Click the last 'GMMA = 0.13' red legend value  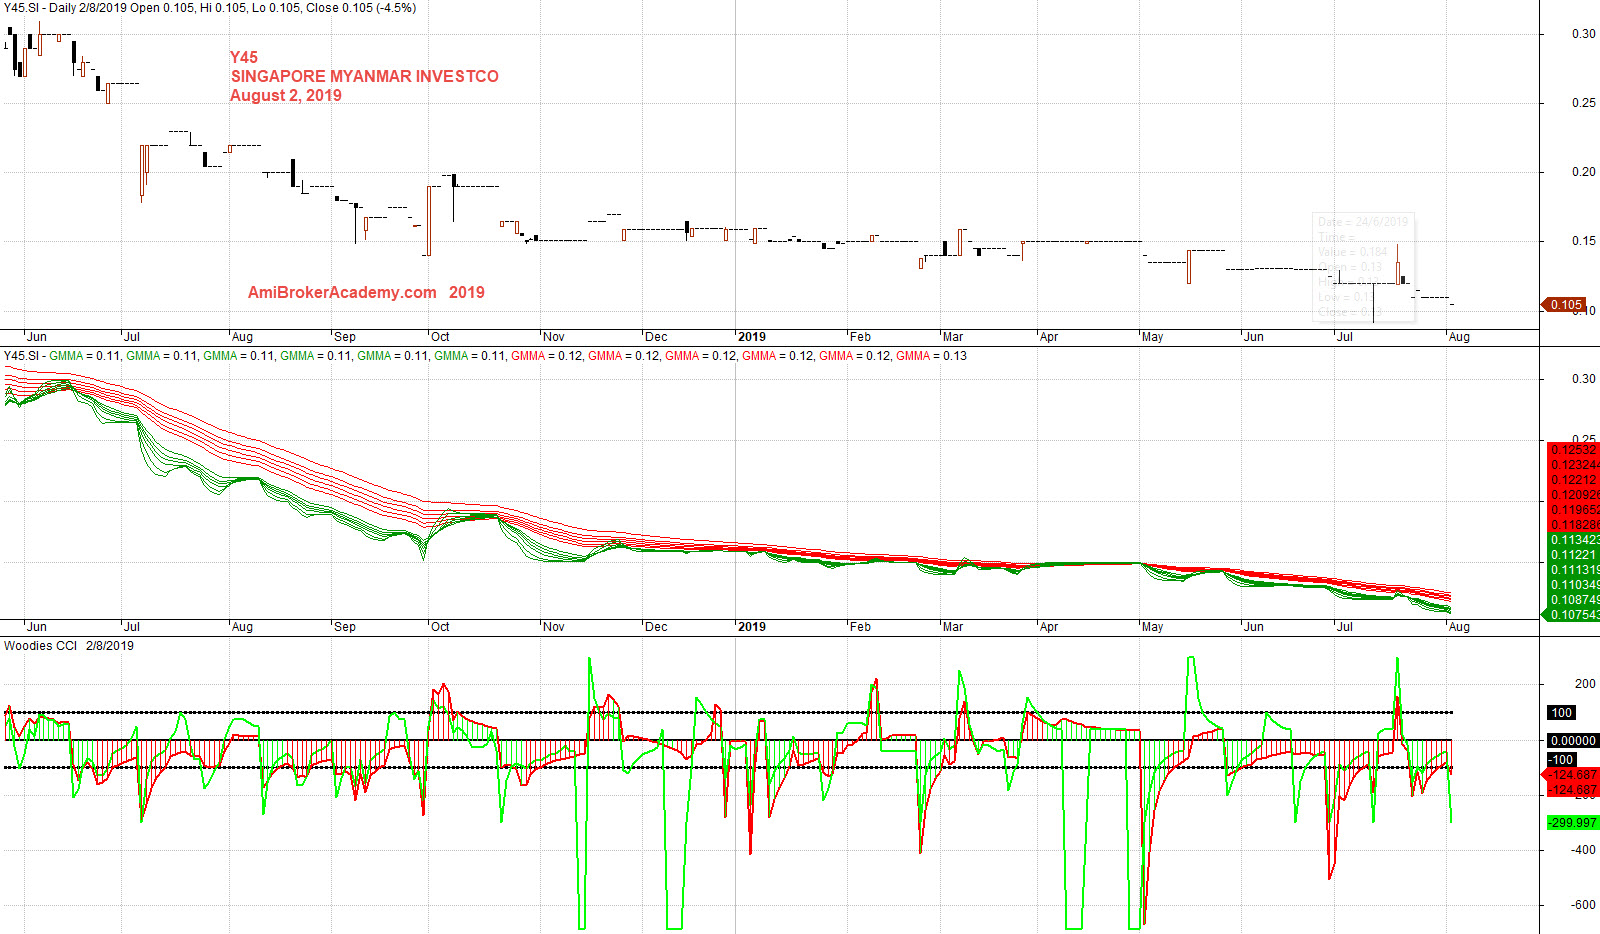tap(931, 356)
